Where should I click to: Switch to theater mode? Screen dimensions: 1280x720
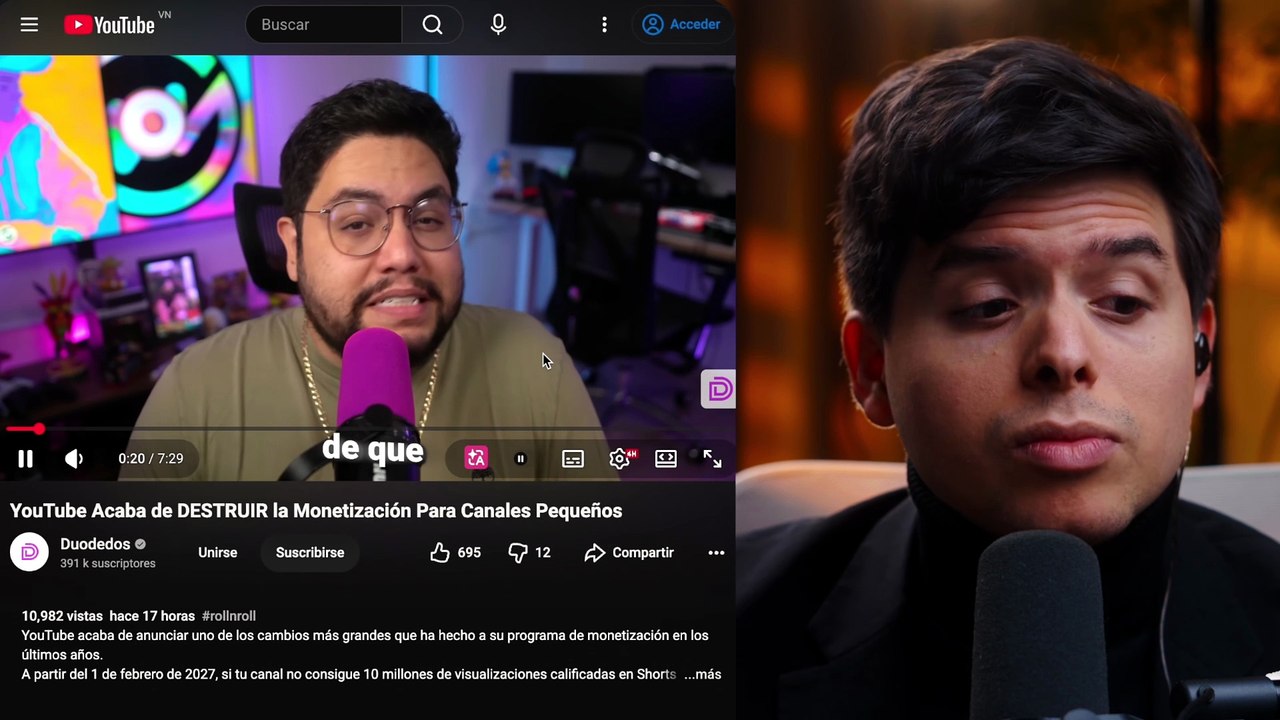coord(666,458)
